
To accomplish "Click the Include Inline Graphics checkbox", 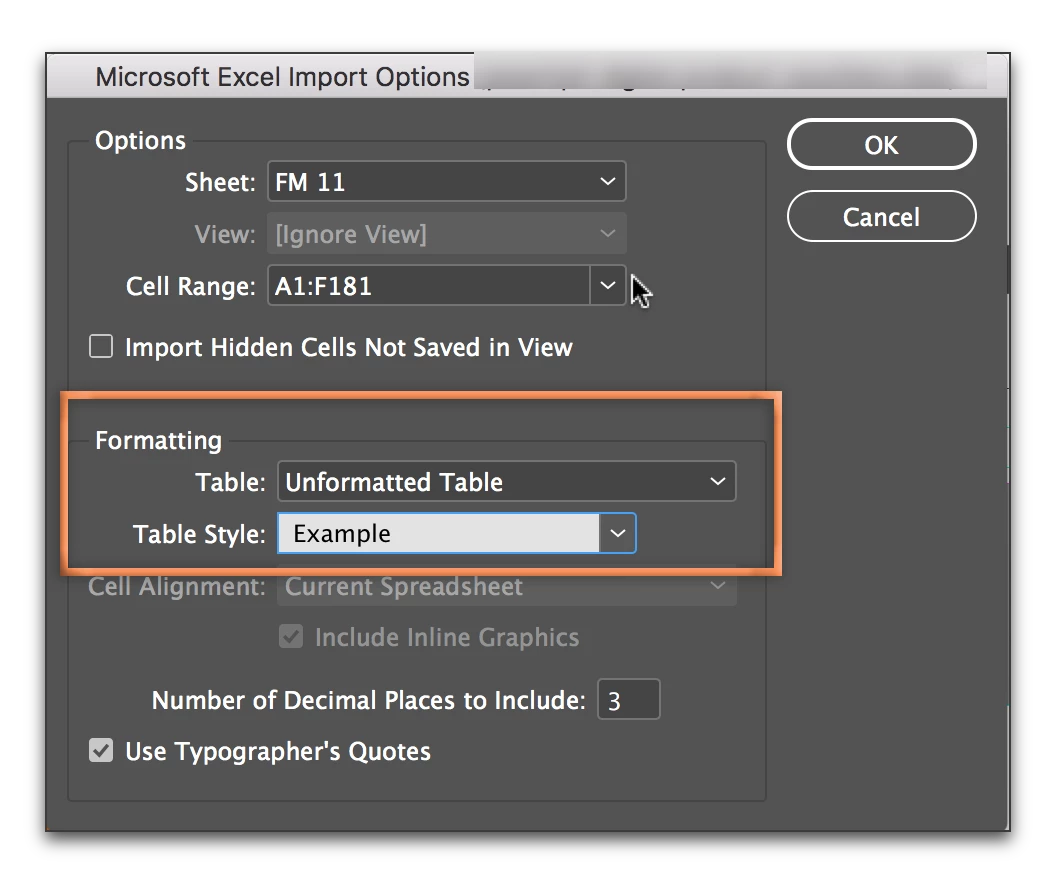I will (291, 636).
